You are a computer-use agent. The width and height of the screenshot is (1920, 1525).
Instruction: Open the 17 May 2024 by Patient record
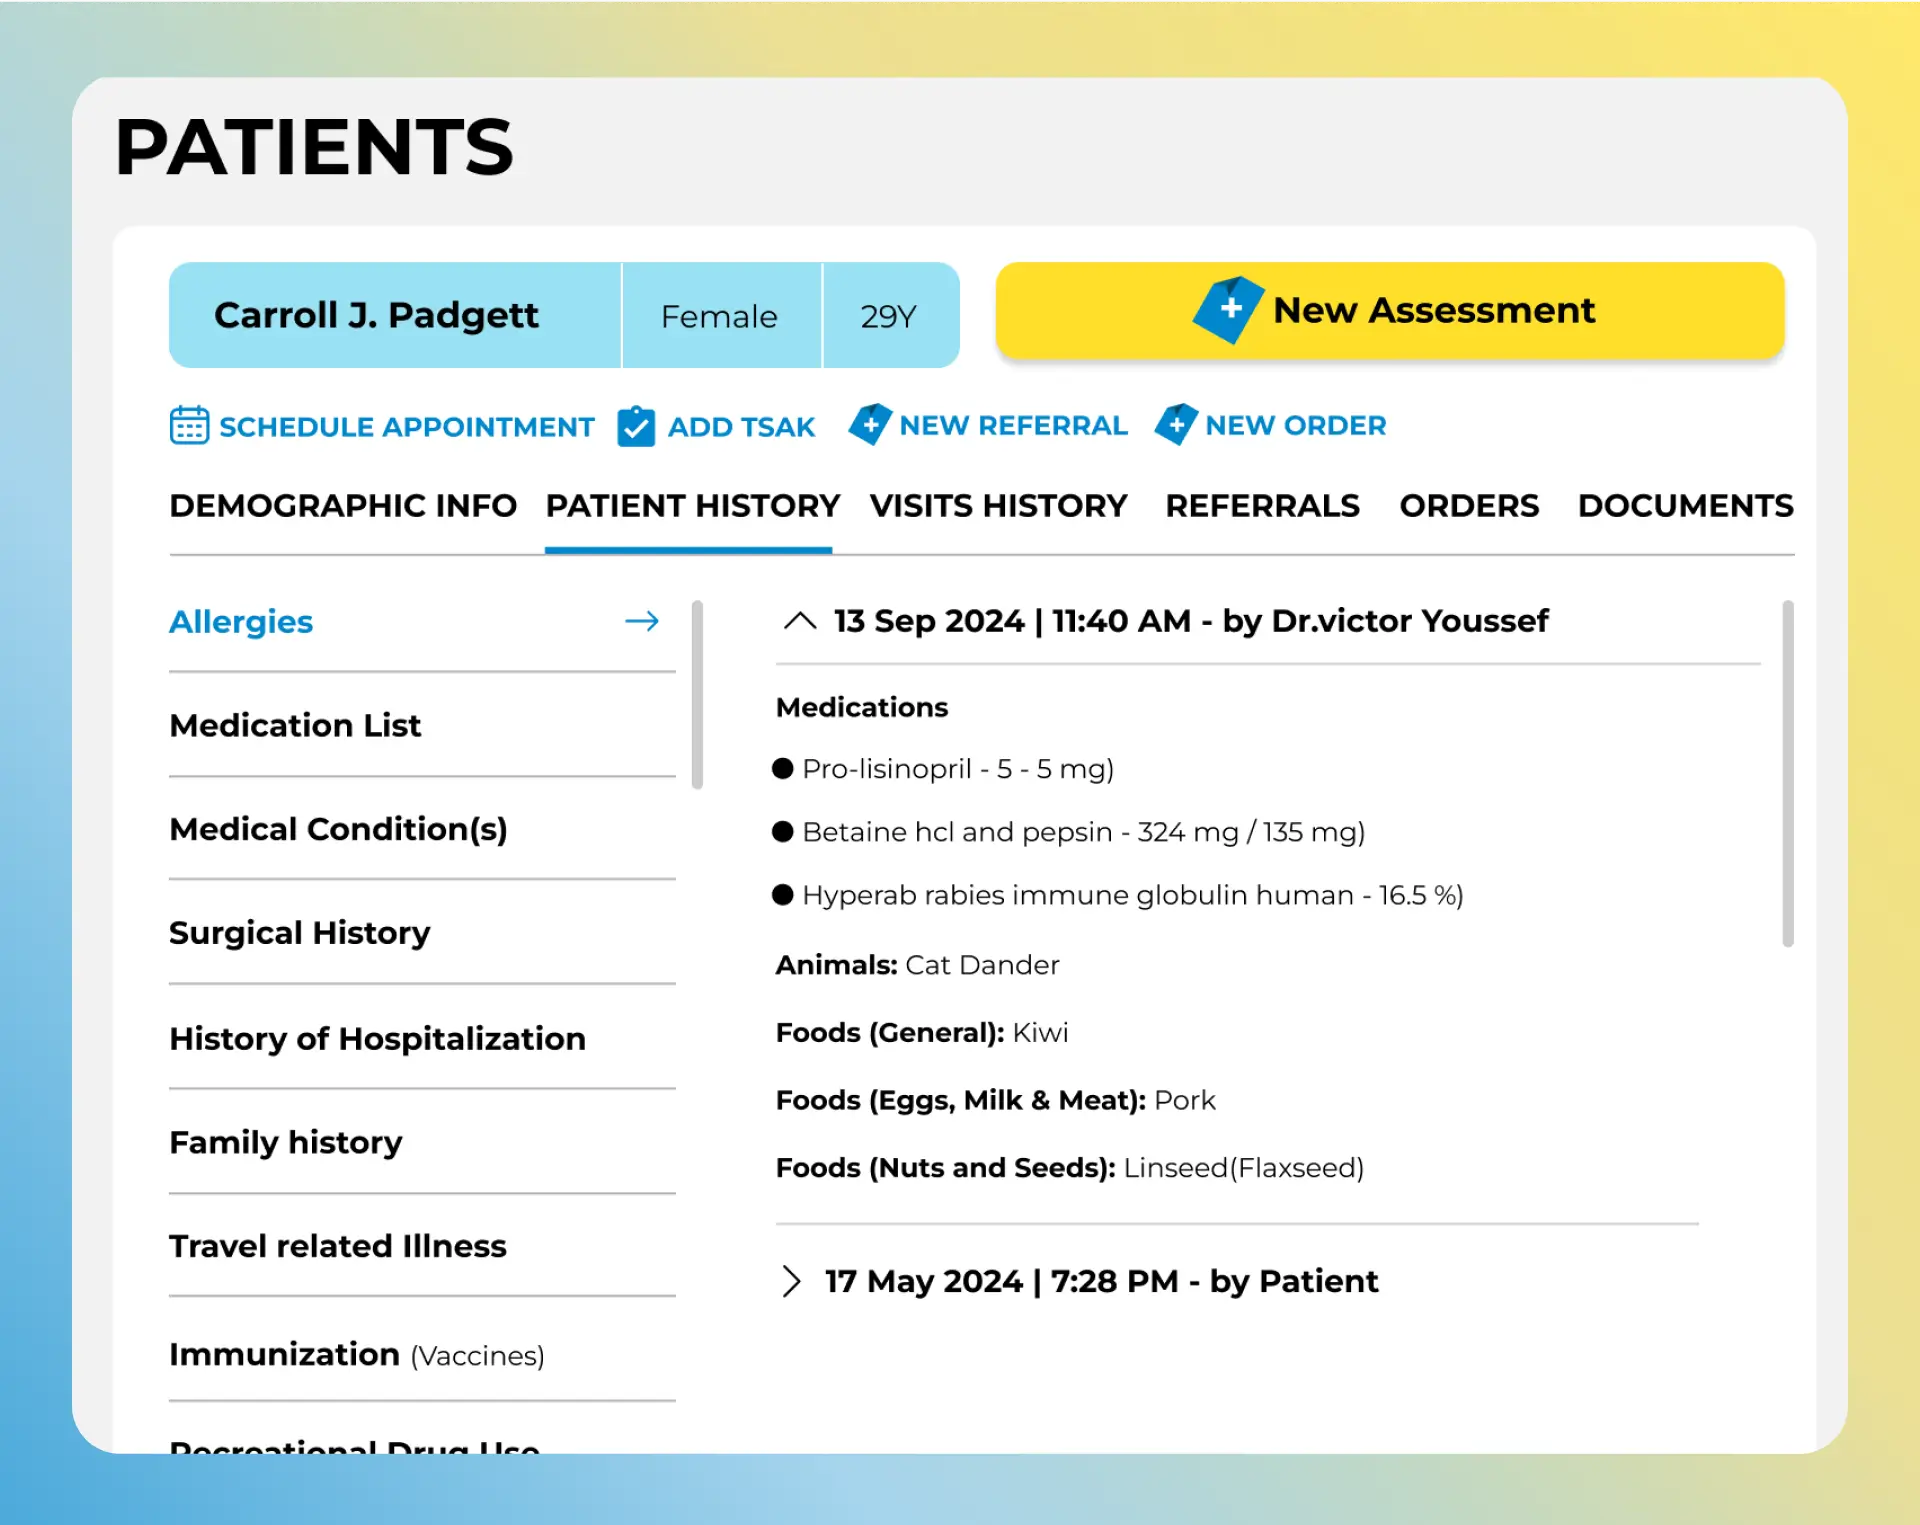1101,1281
